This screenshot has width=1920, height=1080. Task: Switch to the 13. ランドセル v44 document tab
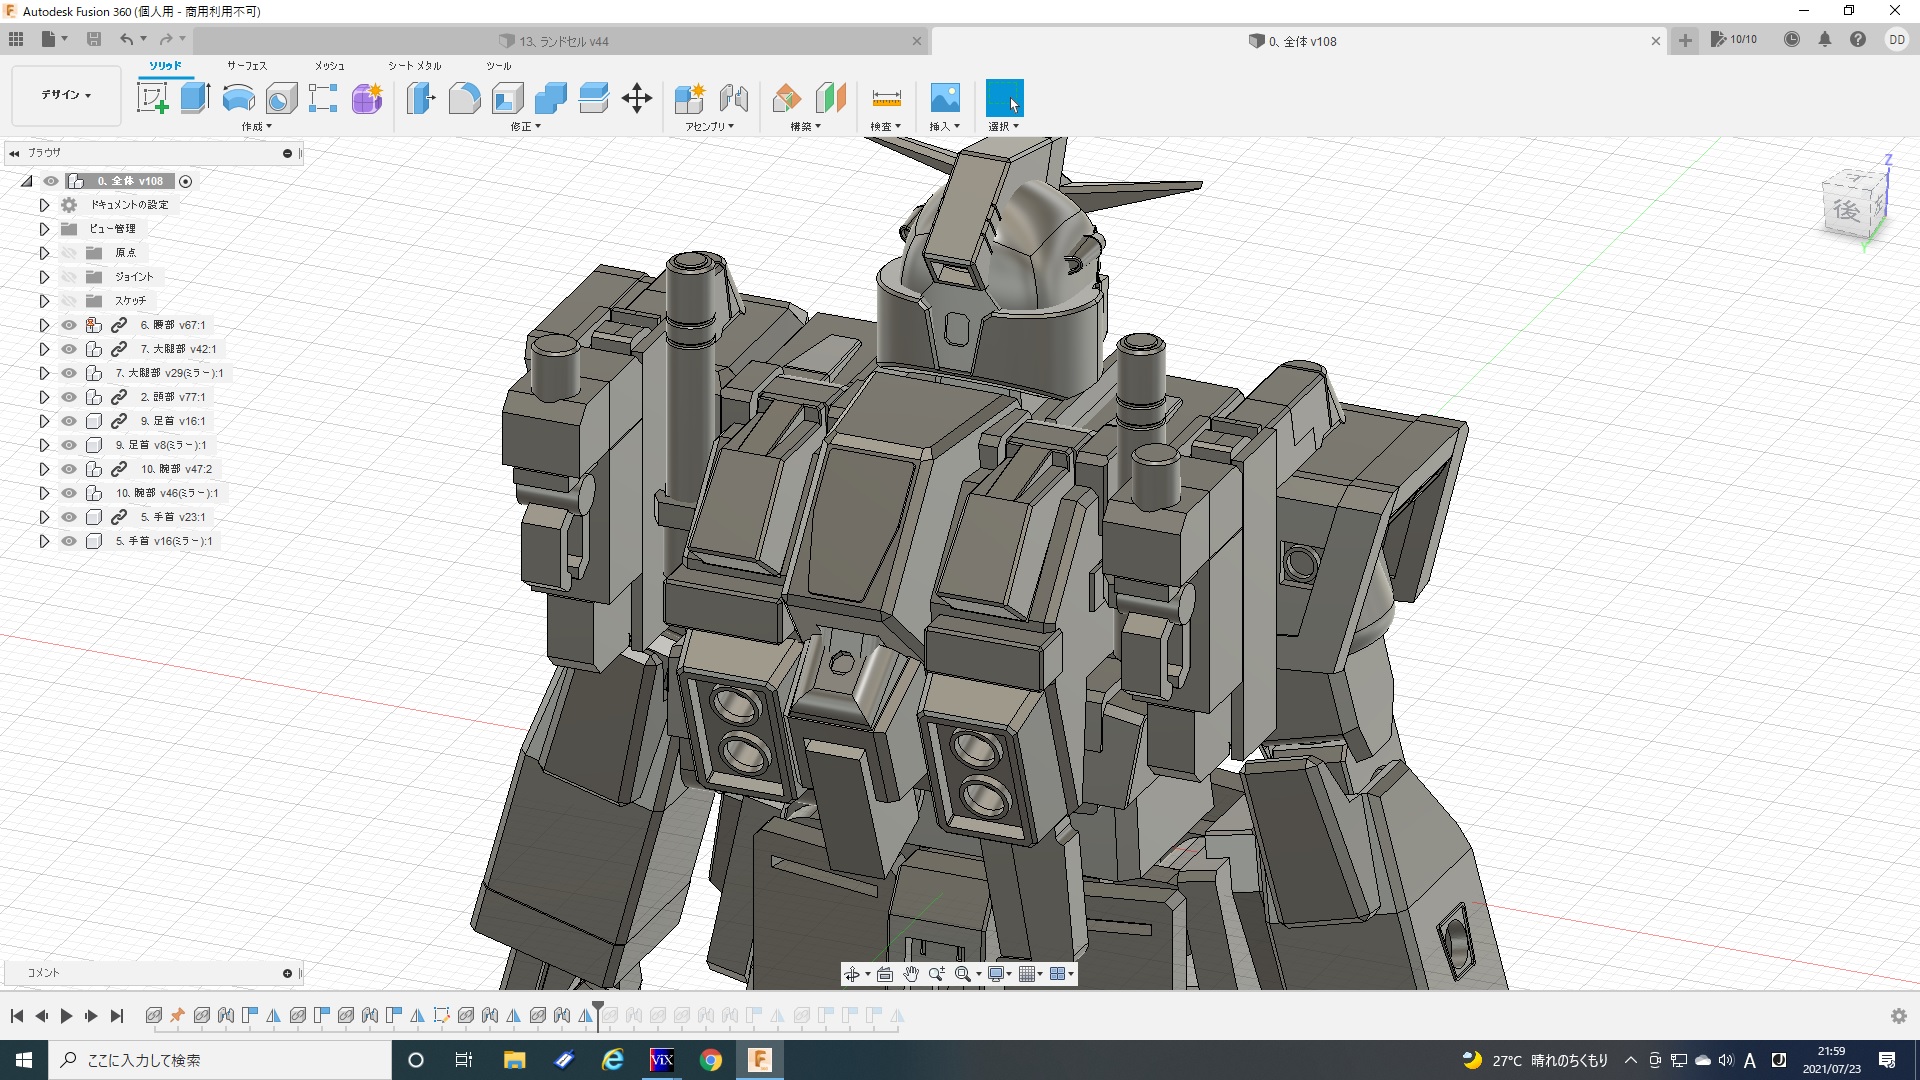click(x=564, y=41)
